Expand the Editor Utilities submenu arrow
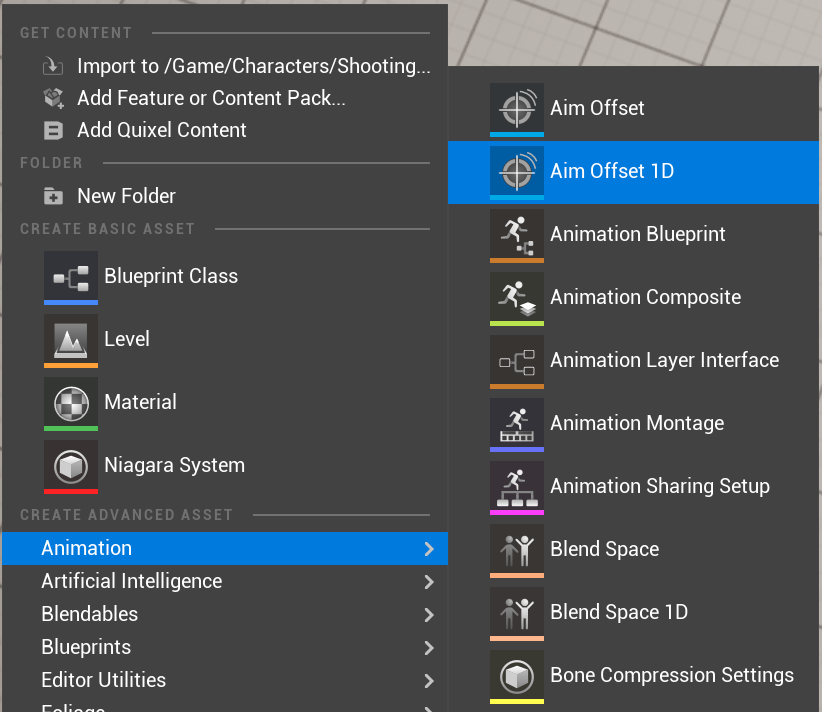The width and height of the screenshot is (822, 712). 429,680
